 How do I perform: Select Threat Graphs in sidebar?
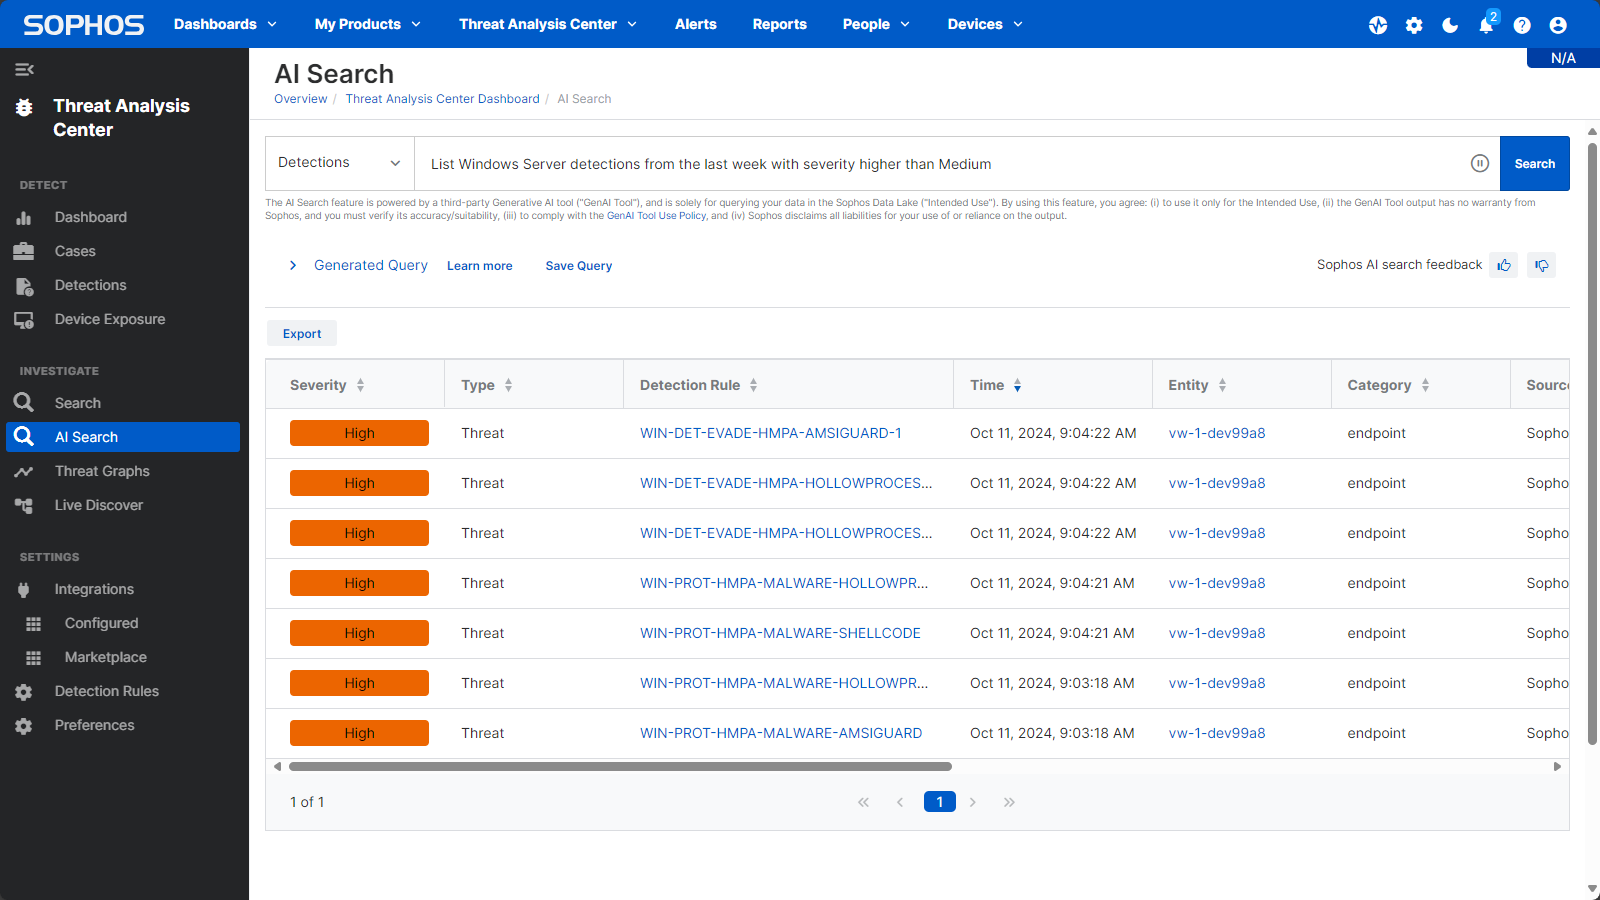click(102, 471)
